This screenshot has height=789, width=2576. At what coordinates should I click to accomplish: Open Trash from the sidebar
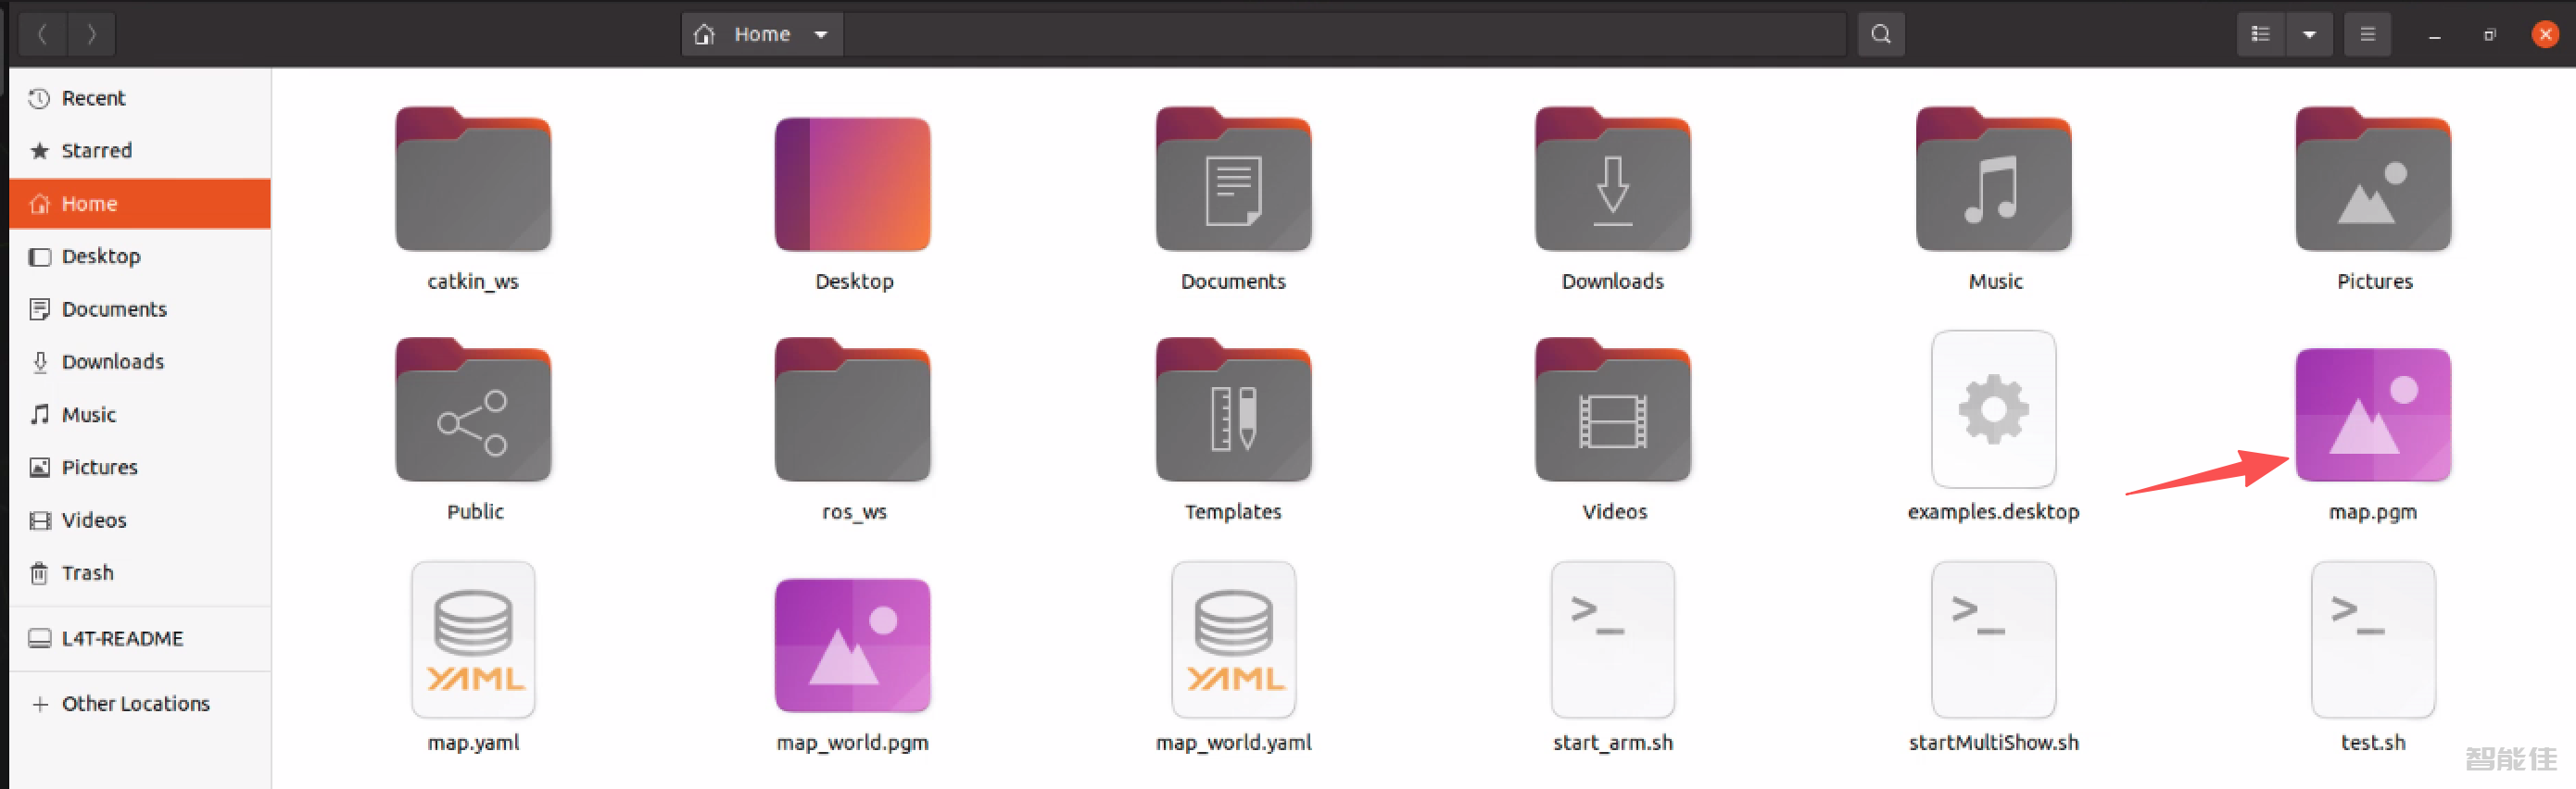pos(87,573)
